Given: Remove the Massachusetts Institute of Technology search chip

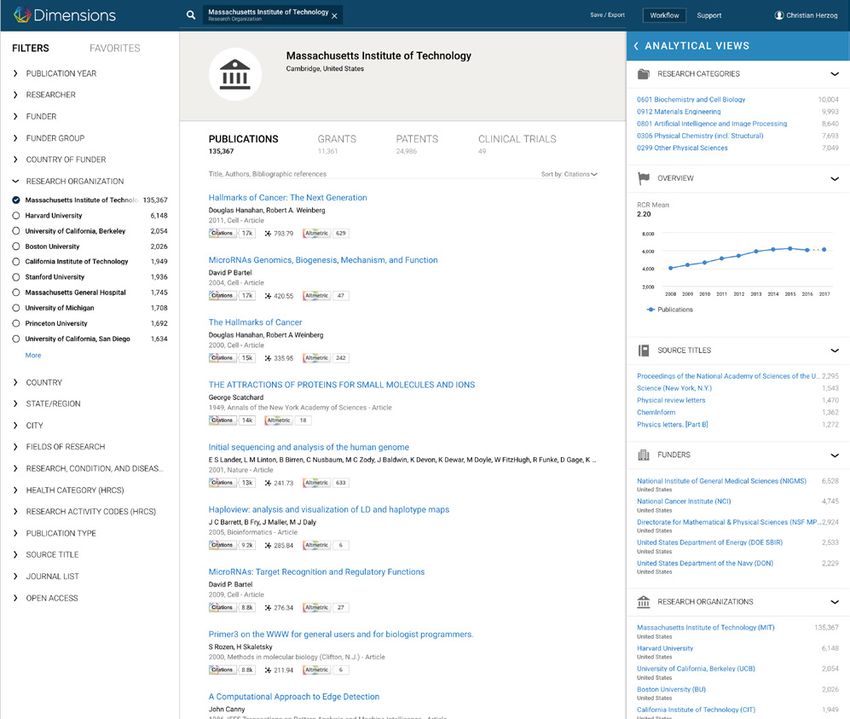Looking at the screenshot, I should click(334, 16).
